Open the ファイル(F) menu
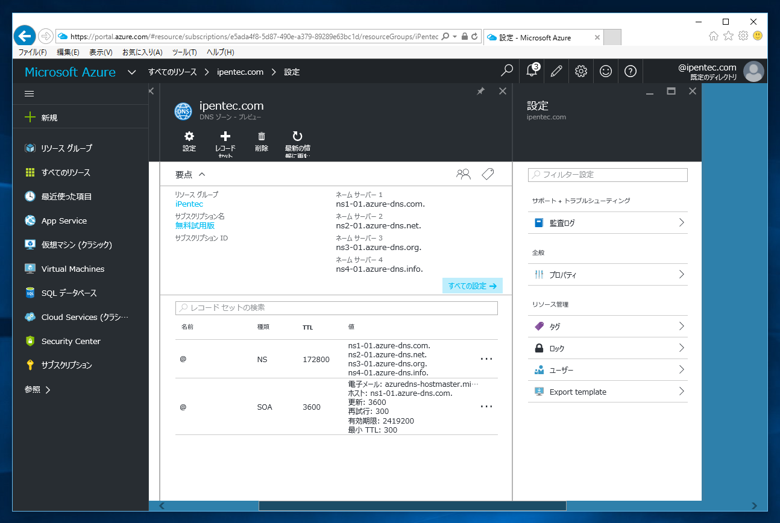The image size is (780, 523). (32, 52)
